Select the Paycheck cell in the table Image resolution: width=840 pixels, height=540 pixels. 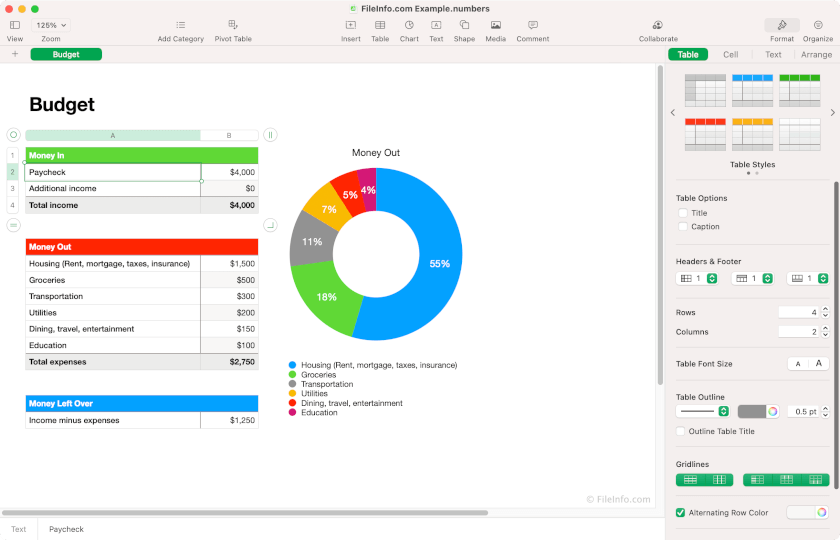click(112, 172)
